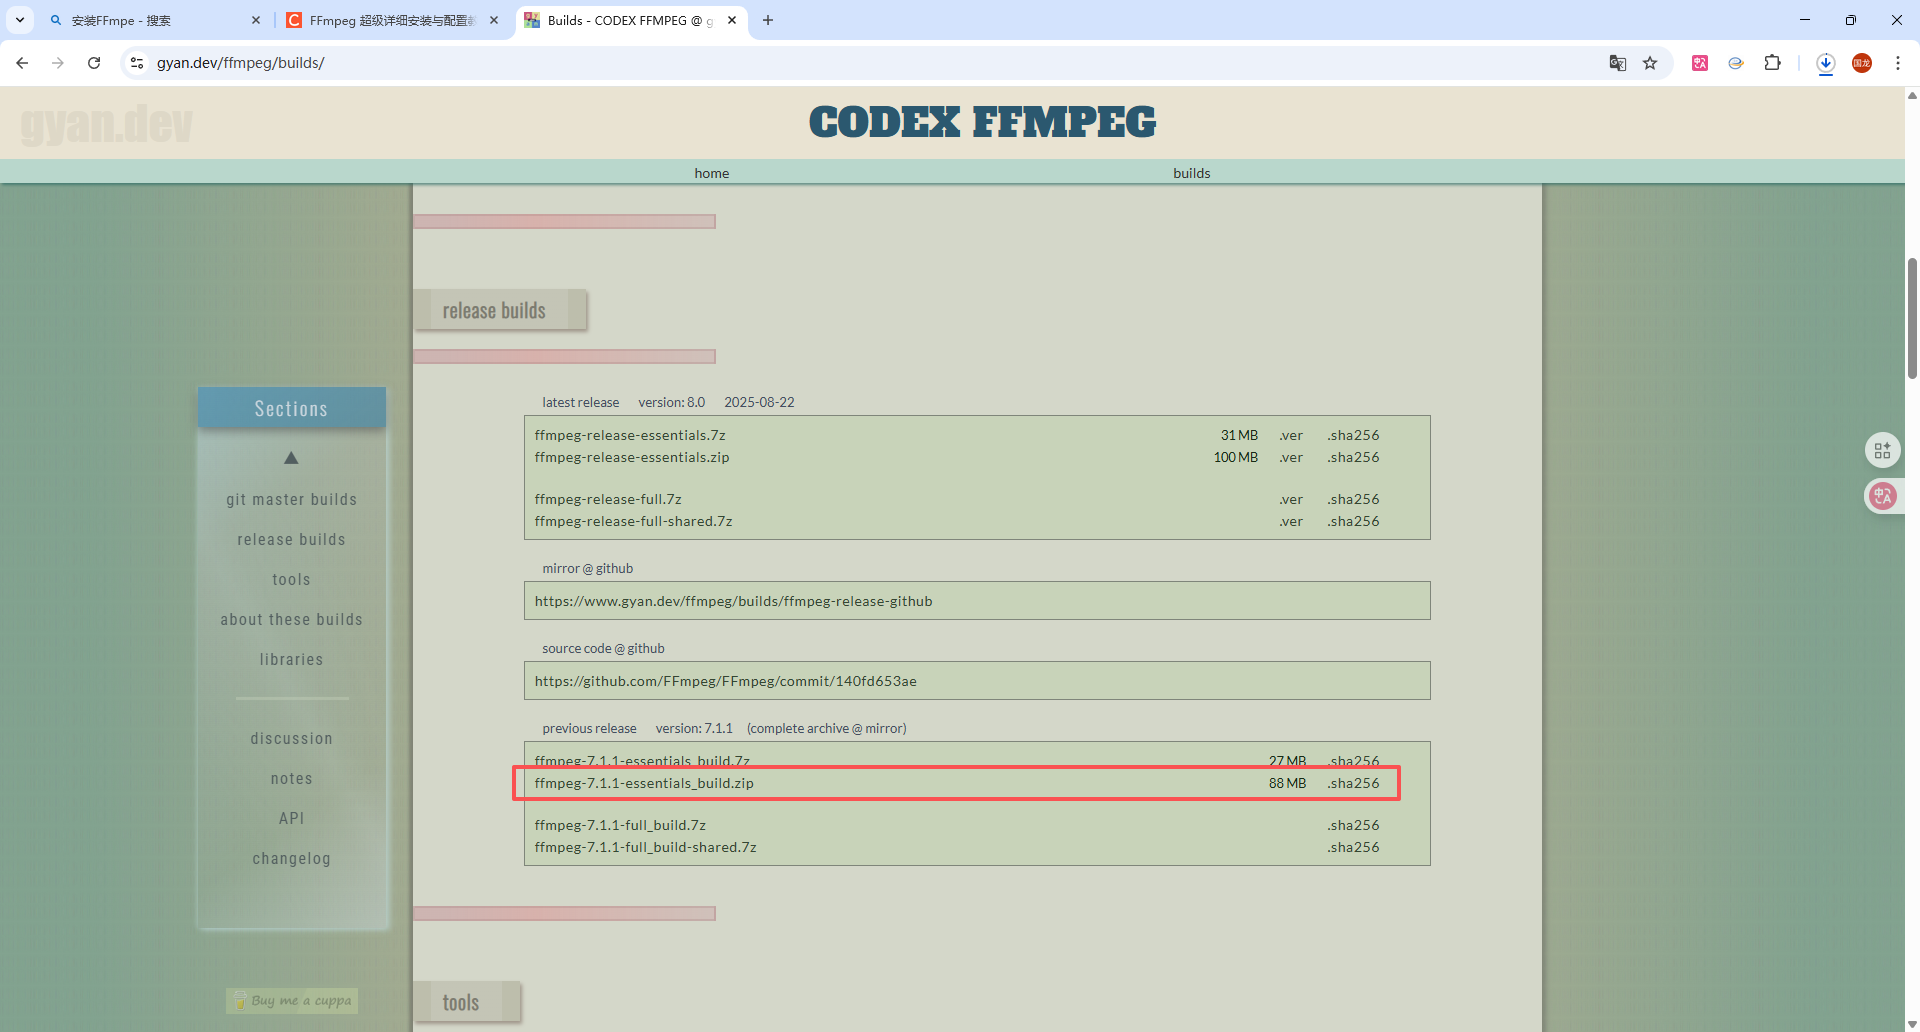Click the up triangle in Sections panel
The height and width of the screenshot is (1032, 1920).
click(291, 458)
